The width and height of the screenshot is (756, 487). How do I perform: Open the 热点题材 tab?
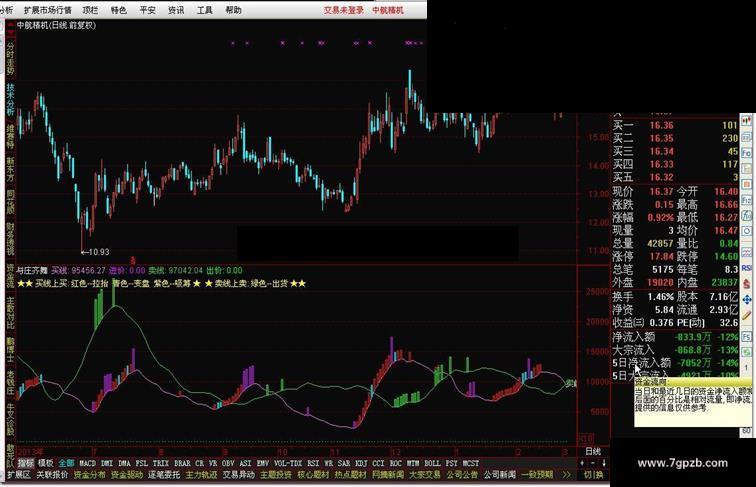(x=351, y=474)
